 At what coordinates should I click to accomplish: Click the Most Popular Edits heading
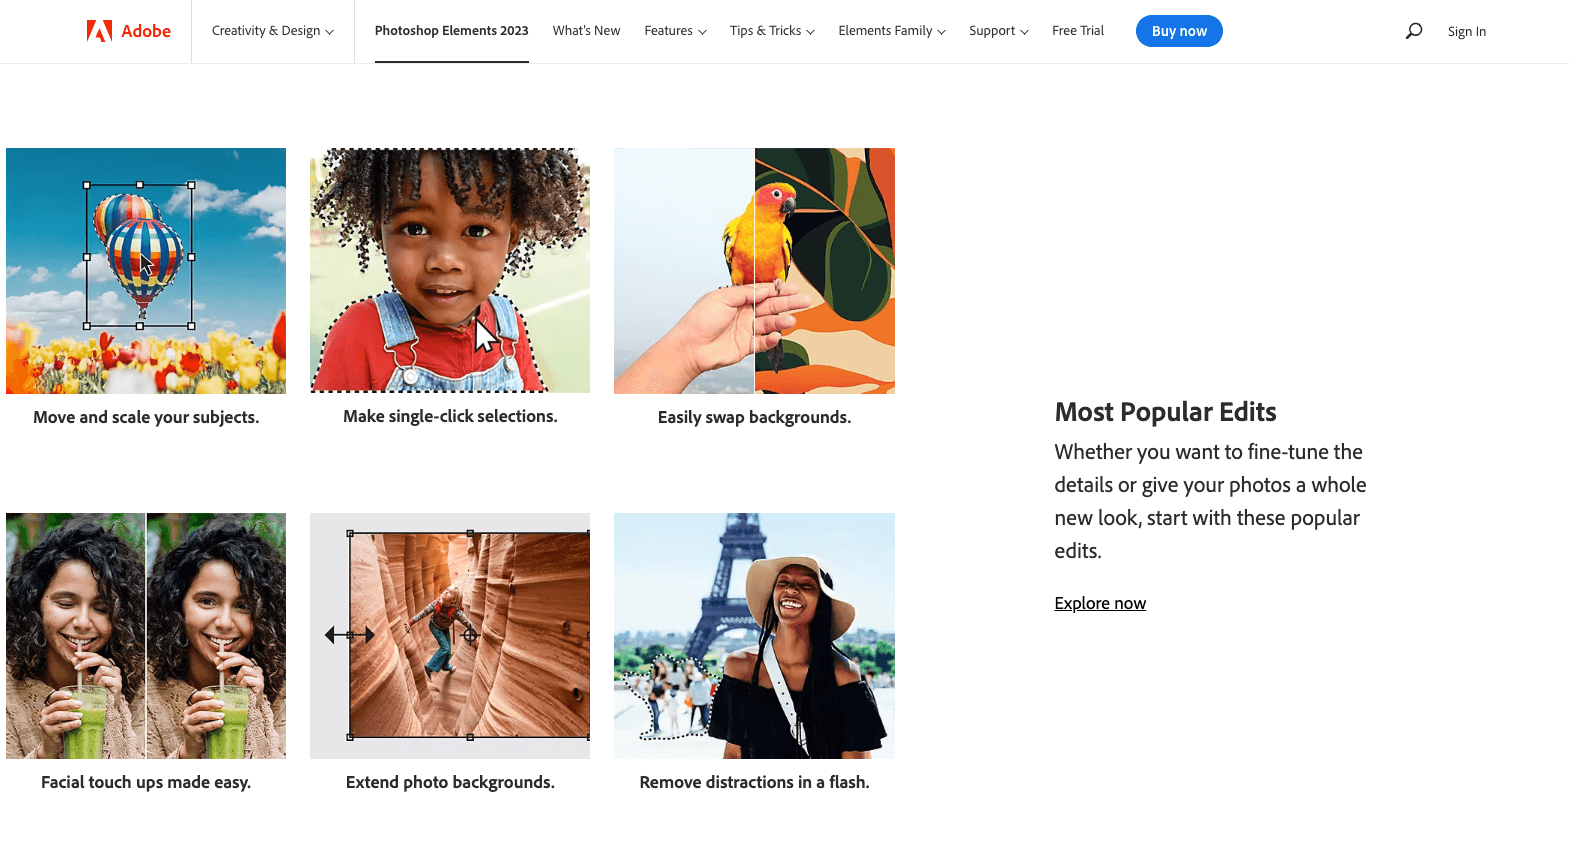pos(1165,412)
